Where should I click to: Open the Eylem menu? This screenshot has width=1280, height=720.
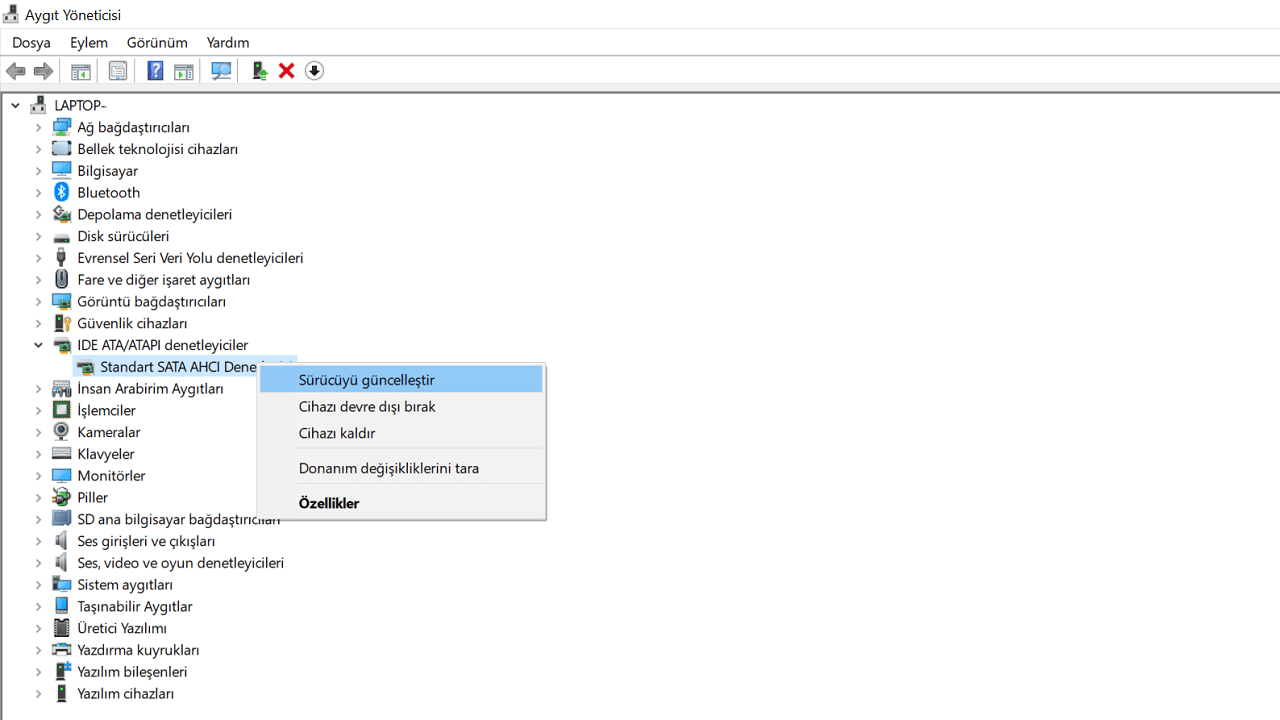[x=88, y=42]
